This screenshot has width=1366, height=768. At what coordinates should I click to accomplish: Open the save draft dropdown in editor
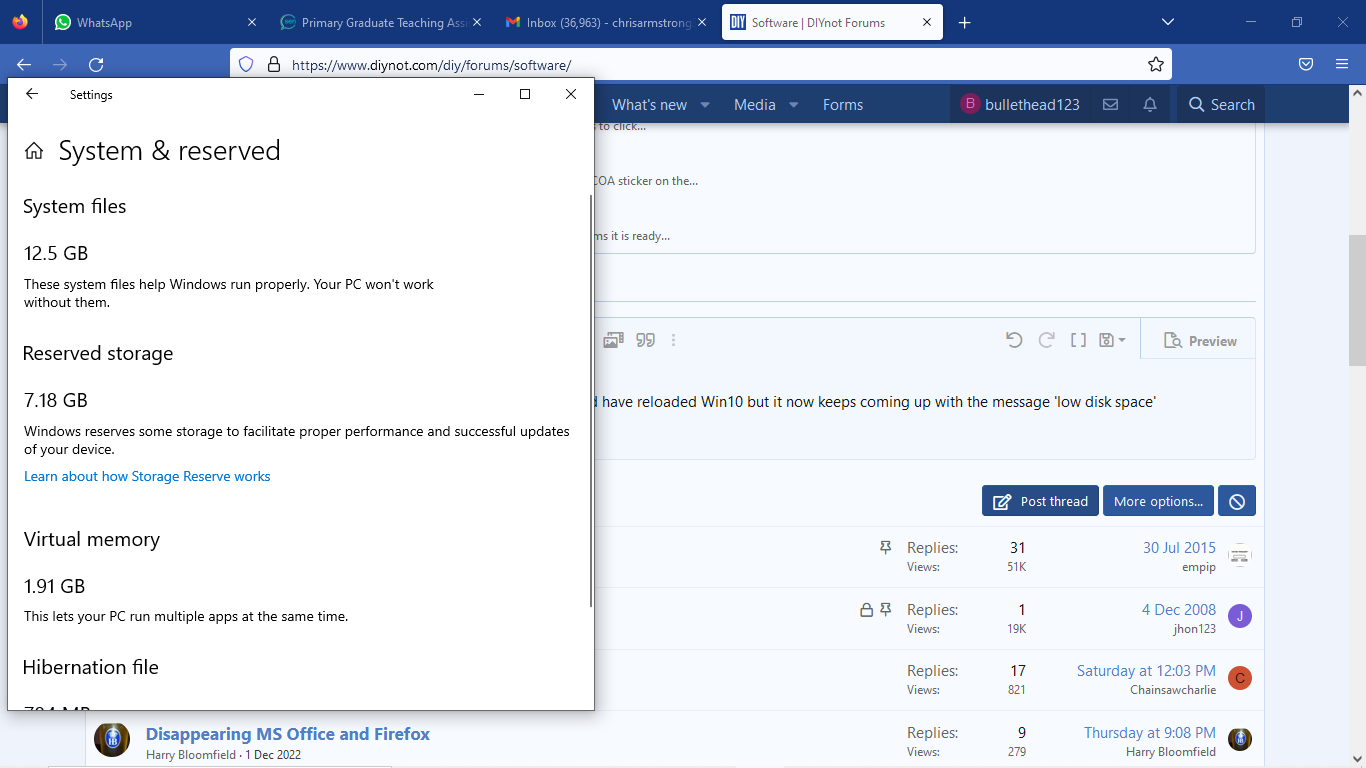[x=1112, y=340]
